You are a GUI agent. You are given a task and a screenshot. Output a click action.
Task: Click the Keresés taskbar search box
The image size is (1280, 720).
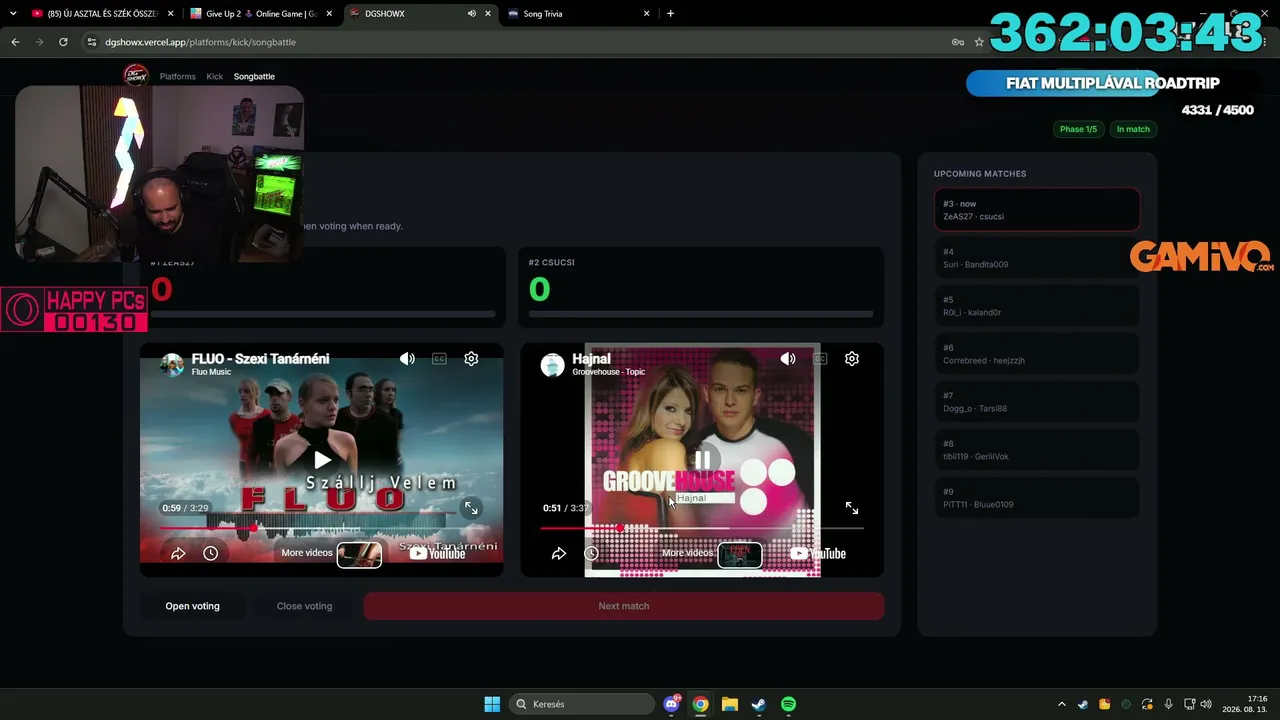(583, 704)
